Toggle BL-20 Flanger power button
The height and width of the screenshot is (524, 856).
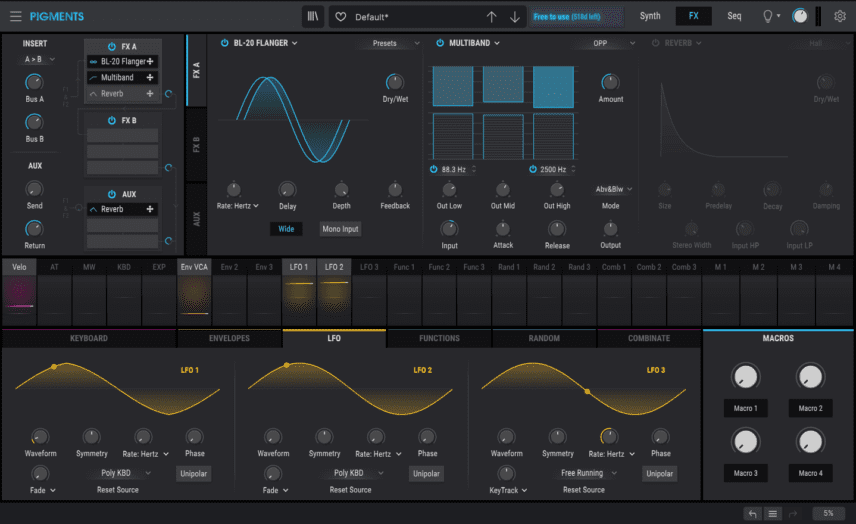tap(224, 43)
